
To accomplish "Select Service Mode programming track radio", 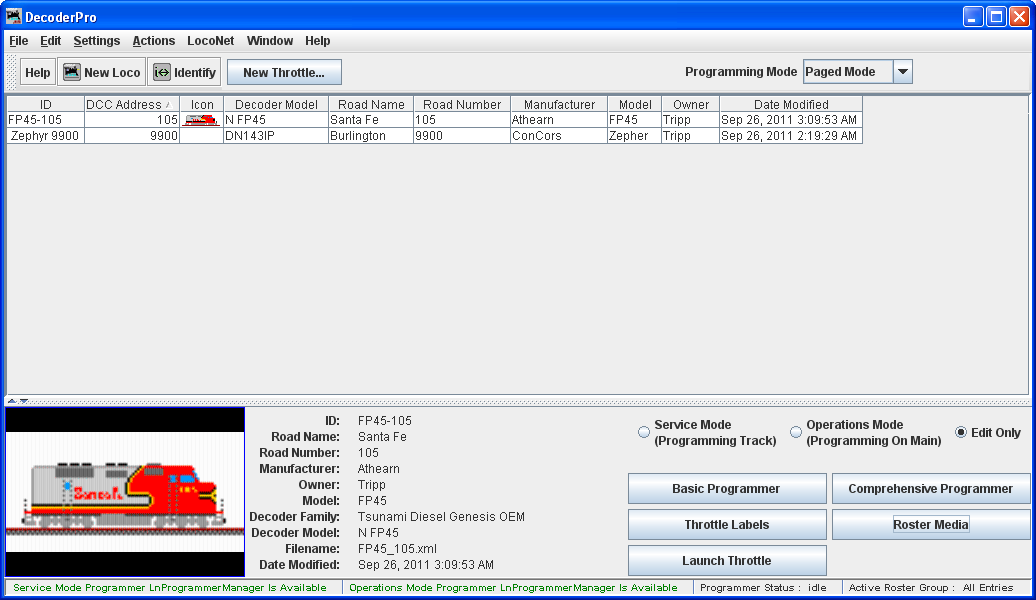I will tap(644, 432).
